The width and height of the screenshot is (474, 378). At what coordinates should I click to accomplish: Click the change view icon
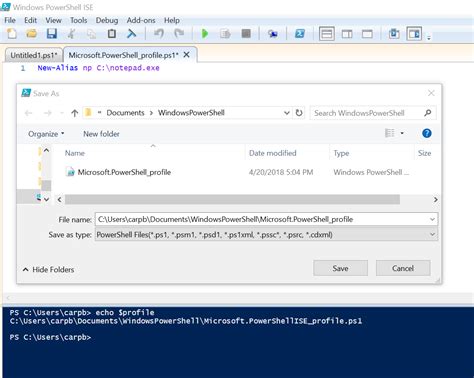tap(390, 133)
